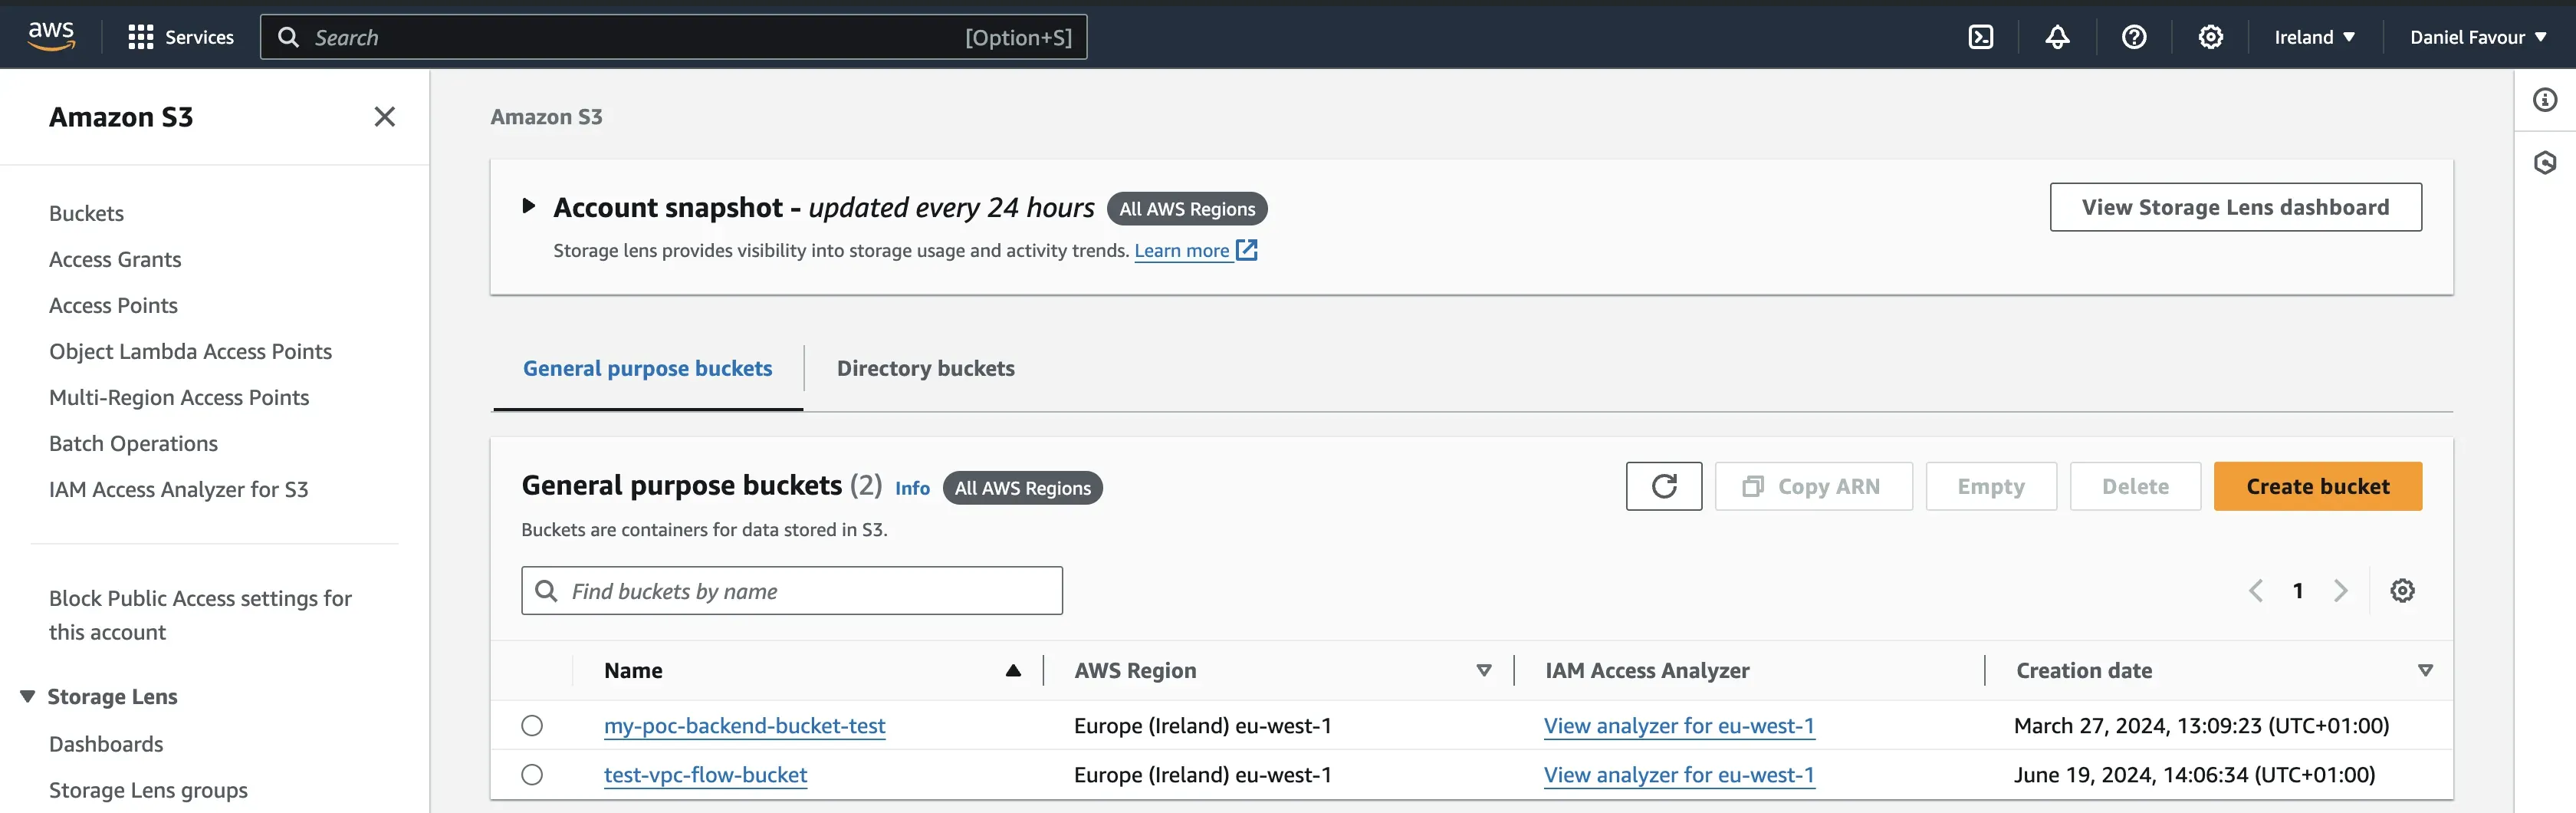Click the June 19, 2024 creation date cell
2576x813 pixels.
(2194, 774)
